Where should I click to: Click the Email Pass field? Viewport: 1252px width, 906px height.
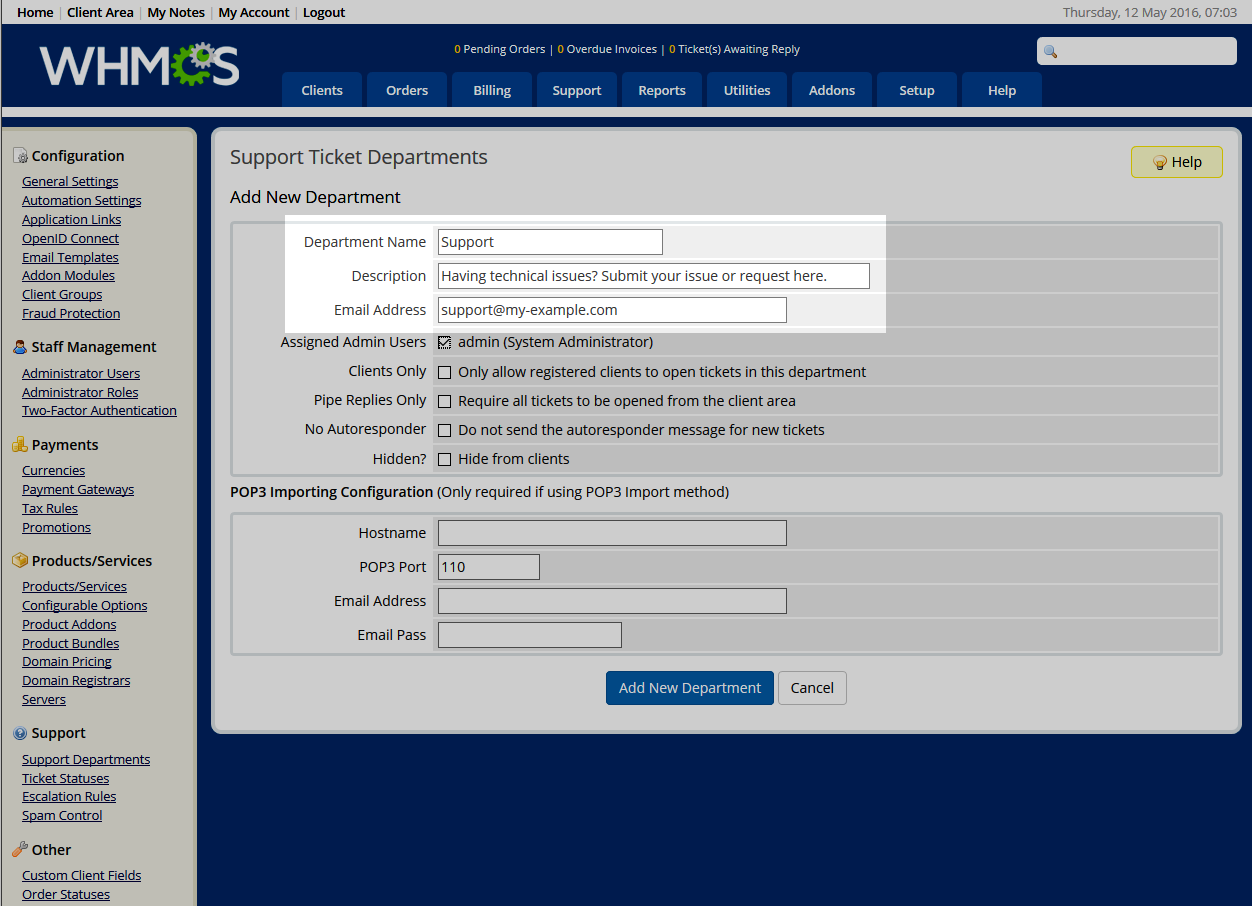pyautogui.click(x=530, y=635)
